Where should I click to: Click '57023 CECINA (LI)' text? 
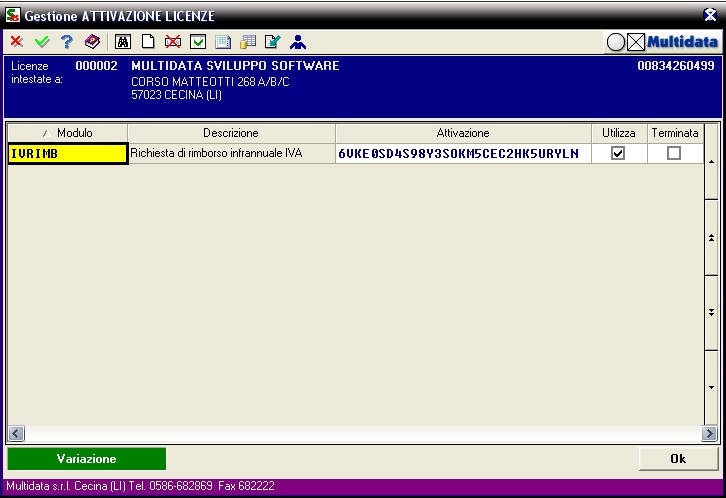[x=176, y=95]
